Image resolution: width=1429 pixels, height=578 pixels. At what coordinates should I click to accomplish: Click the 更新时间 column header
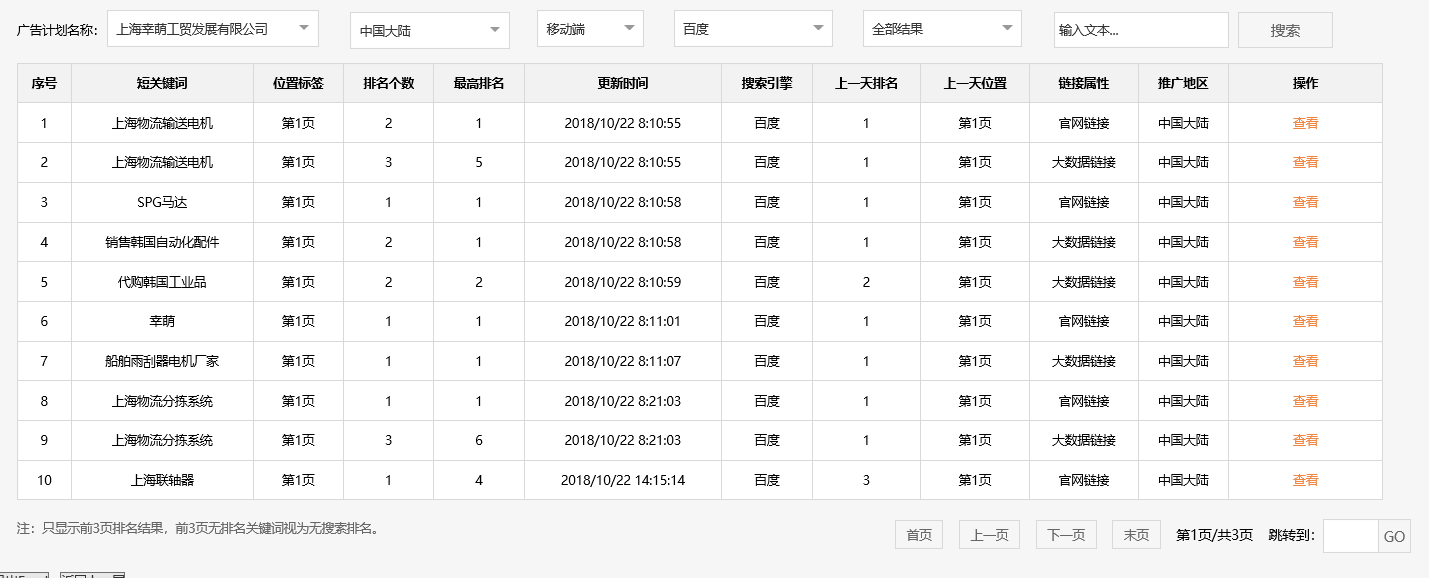[623, 83]
